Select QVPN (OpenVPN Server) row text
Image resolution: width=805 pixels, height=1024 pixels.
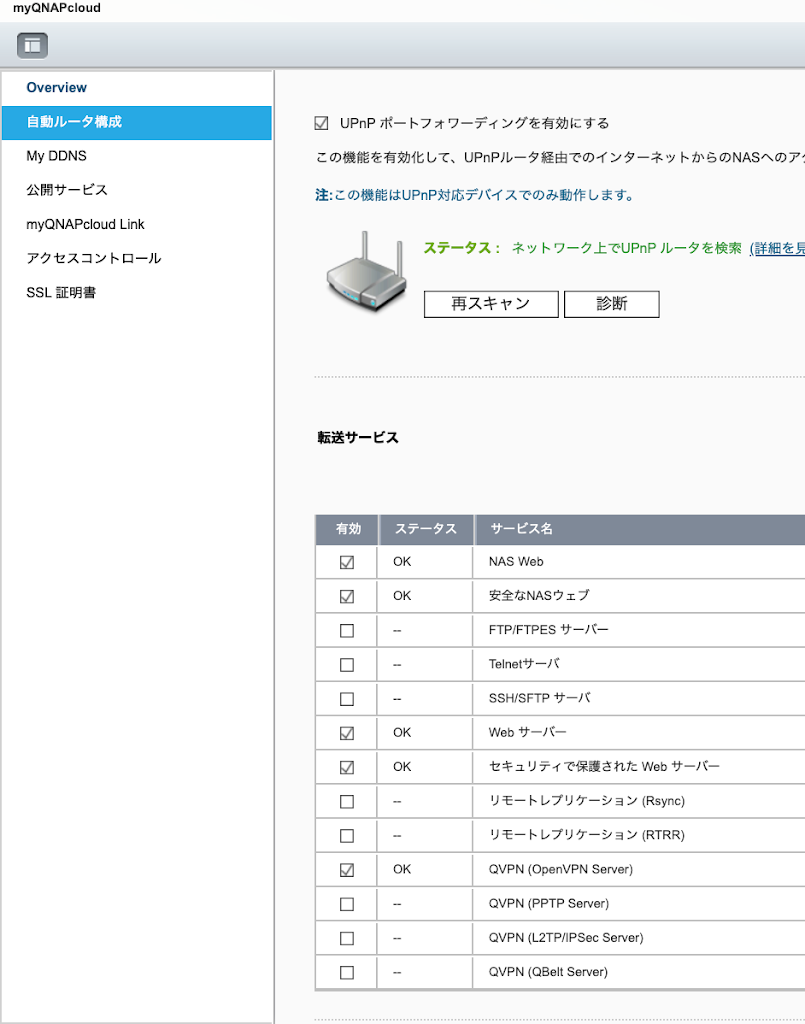pyautogui.click(x=561, y=869)
